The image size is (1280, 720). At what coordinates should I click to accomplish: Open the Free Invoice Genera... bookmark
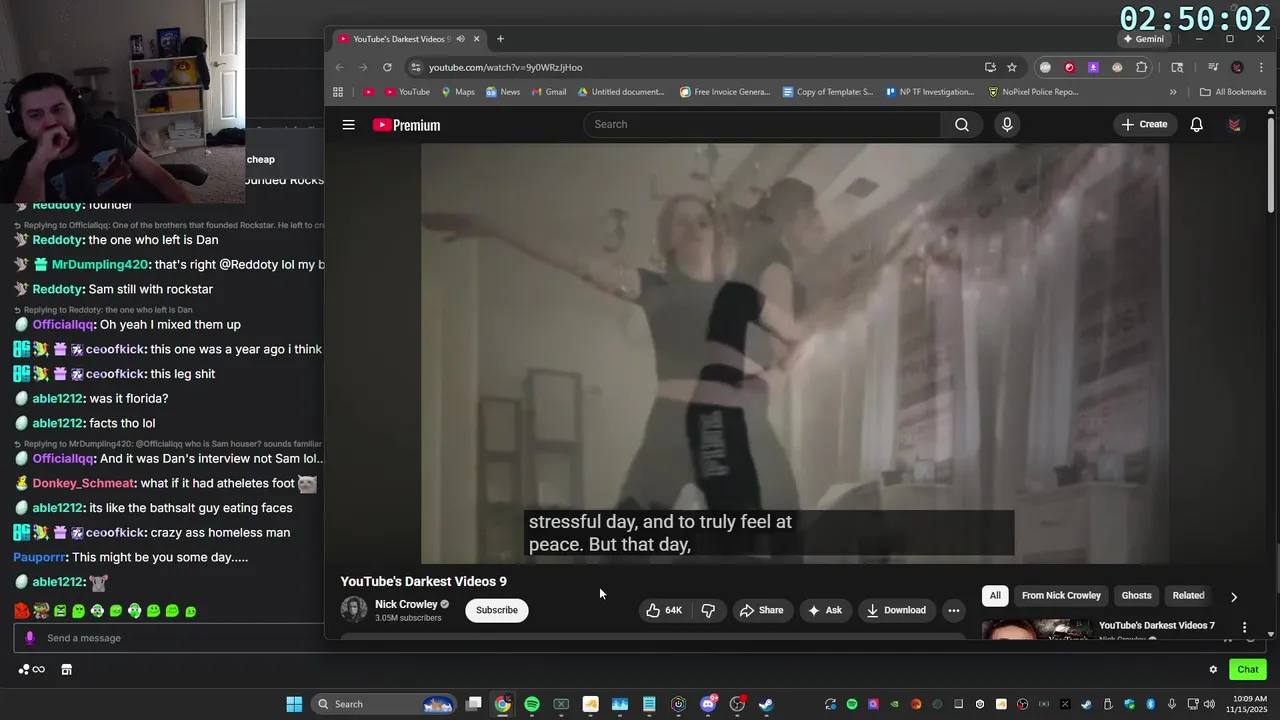point(725,92)
